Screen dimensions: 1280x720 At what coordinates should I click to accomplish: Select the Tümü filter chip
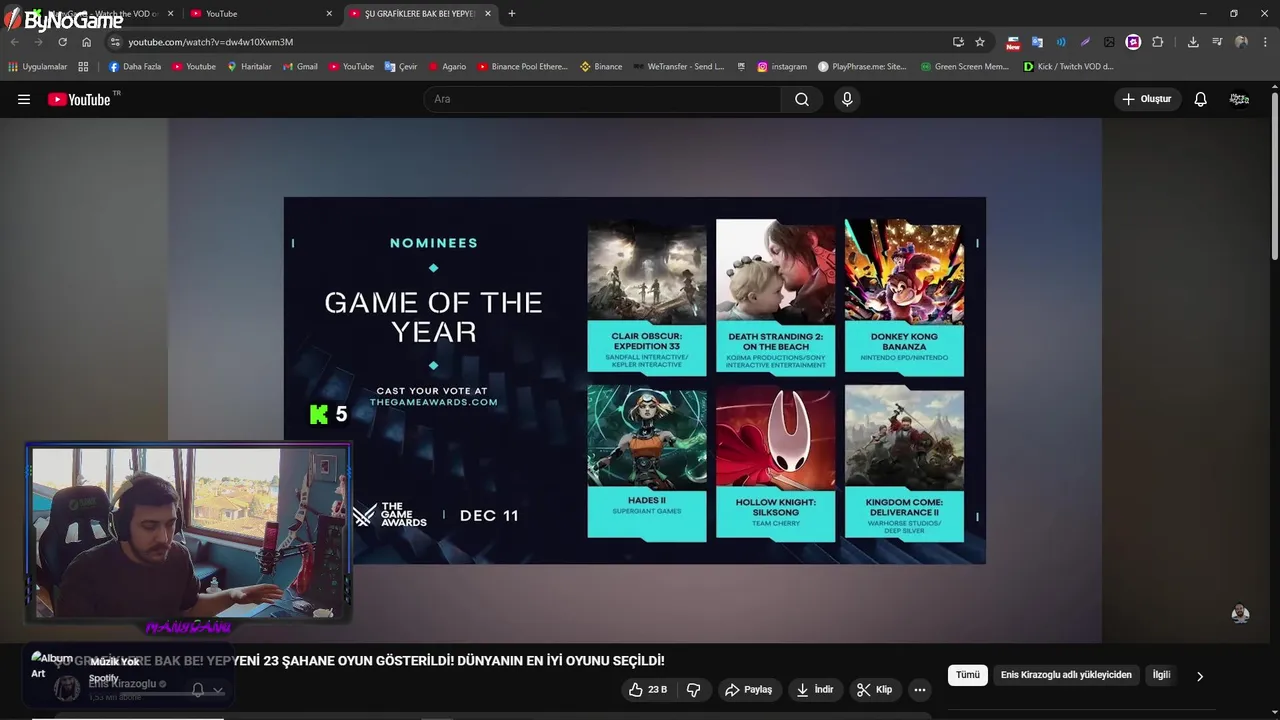coord(968,675)
